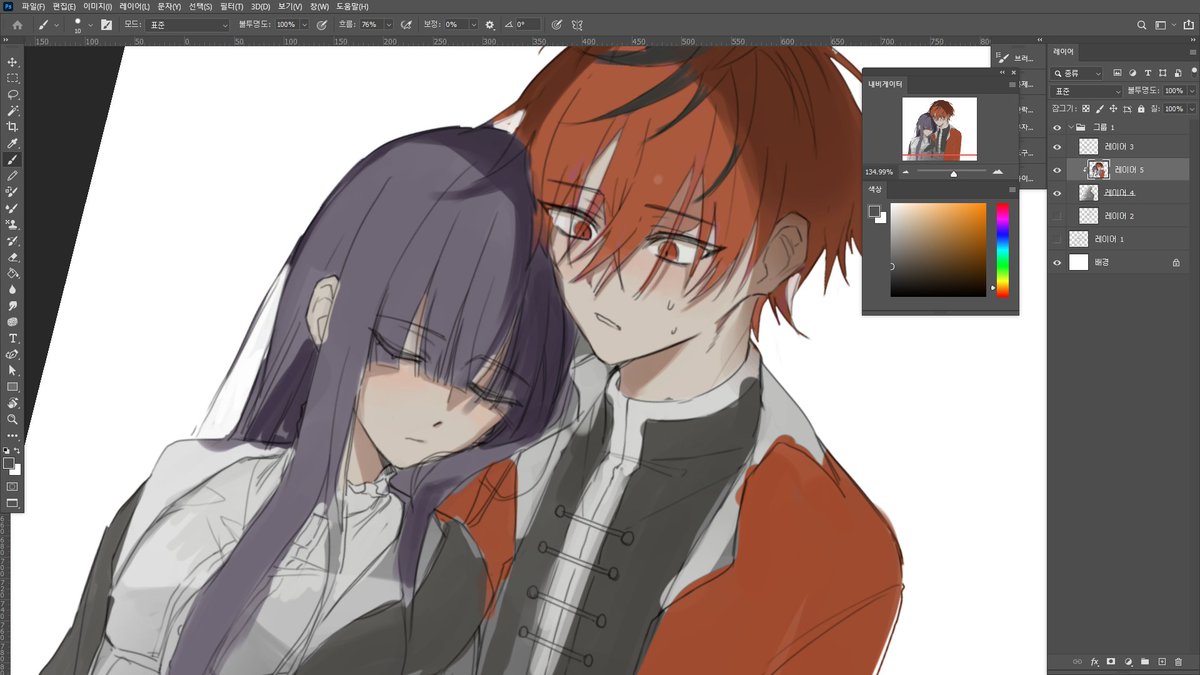Open the 보정 smoothing dropdown arrow
Screen dimensions: 1200x675
coord(472,24)
